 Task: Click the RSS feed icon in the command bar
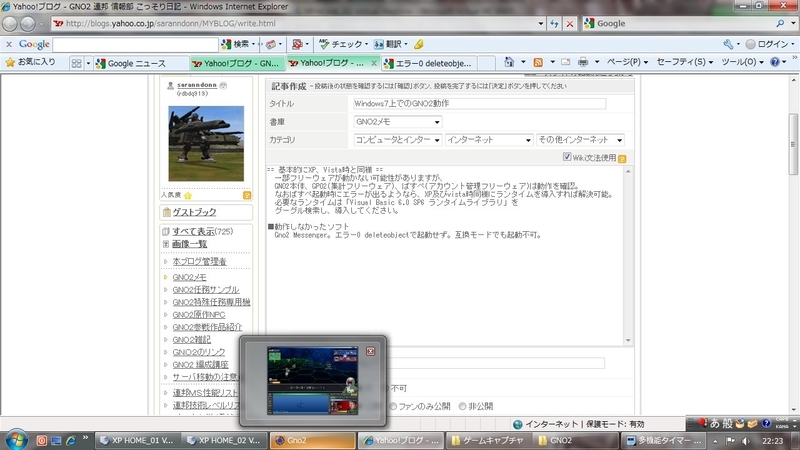coord(538,62)
